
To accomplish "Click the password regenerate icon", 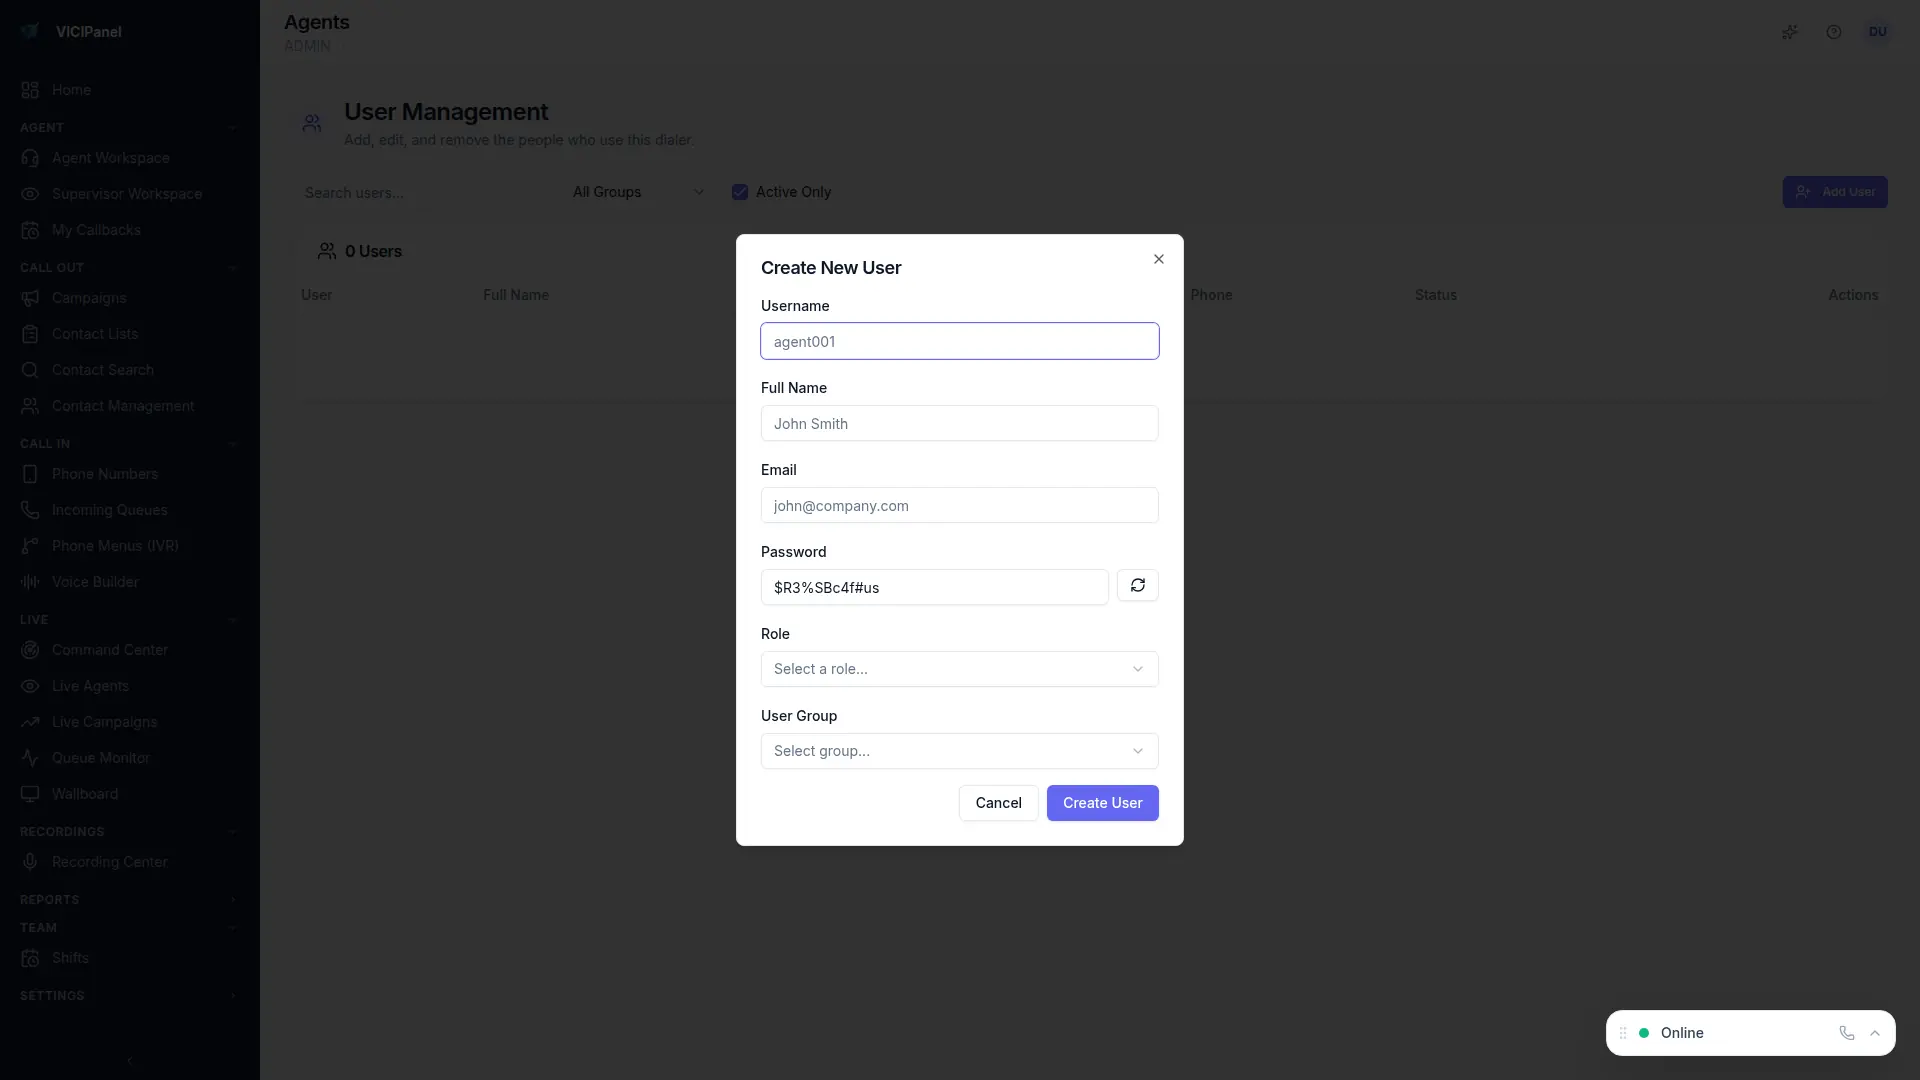I will point(1138,586).
